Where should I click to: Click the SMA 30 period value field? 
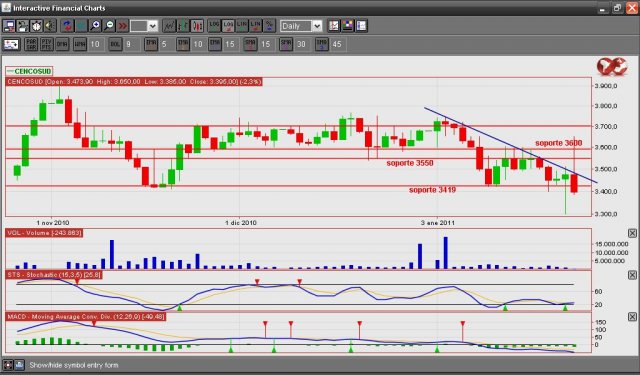coord(301,44)
